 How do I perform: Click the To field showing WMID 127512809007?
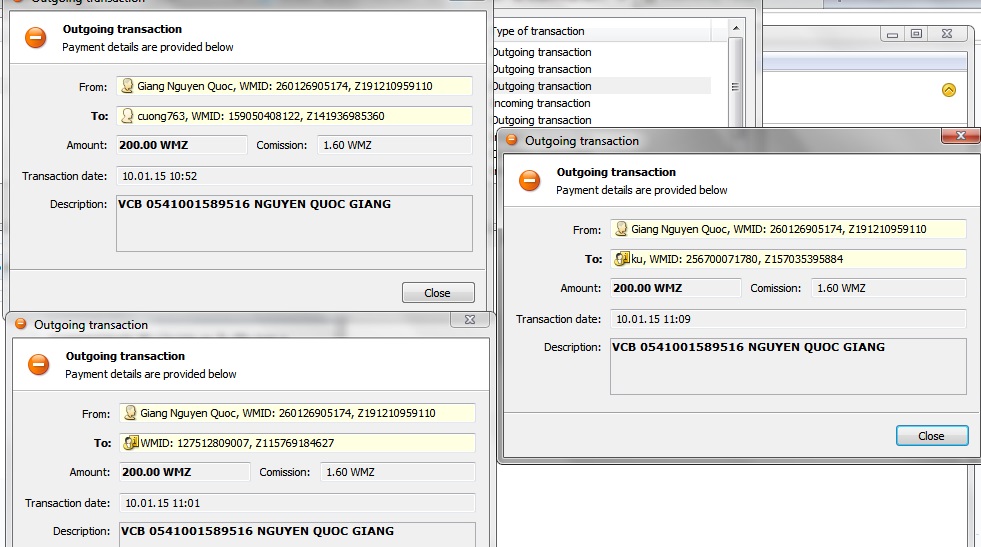(297, 442)
